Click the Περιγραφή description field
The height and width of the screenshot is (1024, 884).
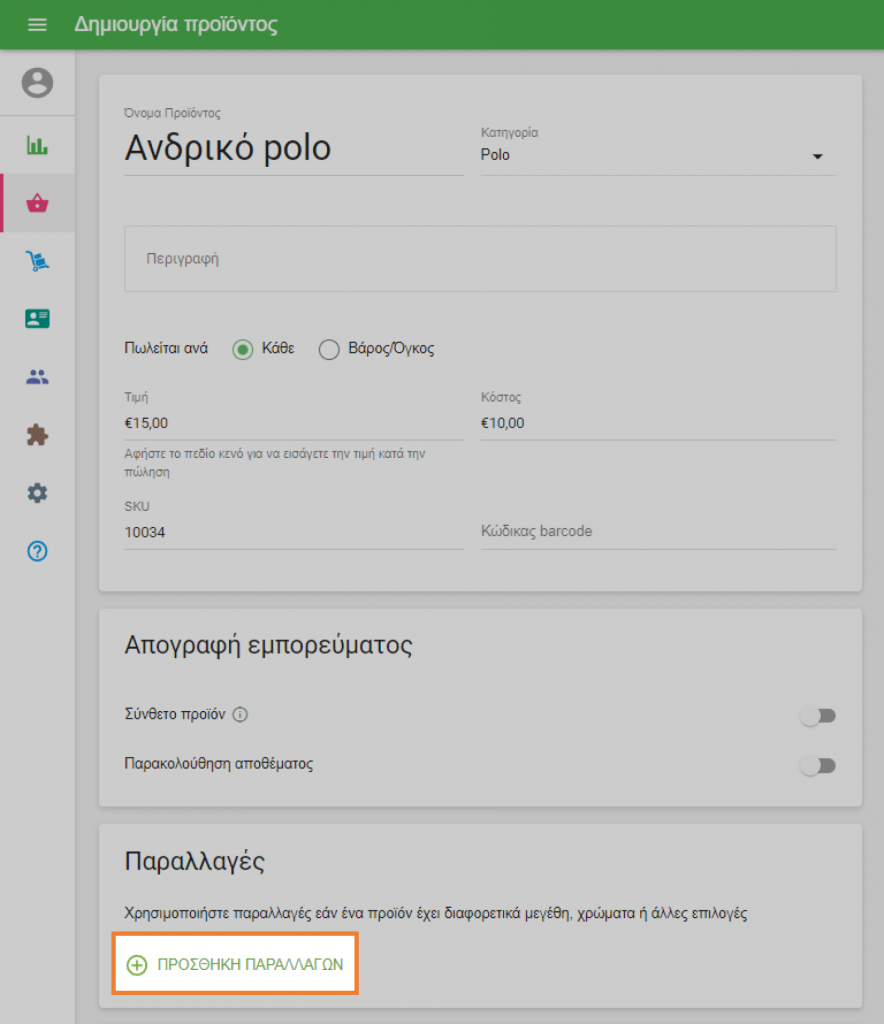click(x=480, y=258)
